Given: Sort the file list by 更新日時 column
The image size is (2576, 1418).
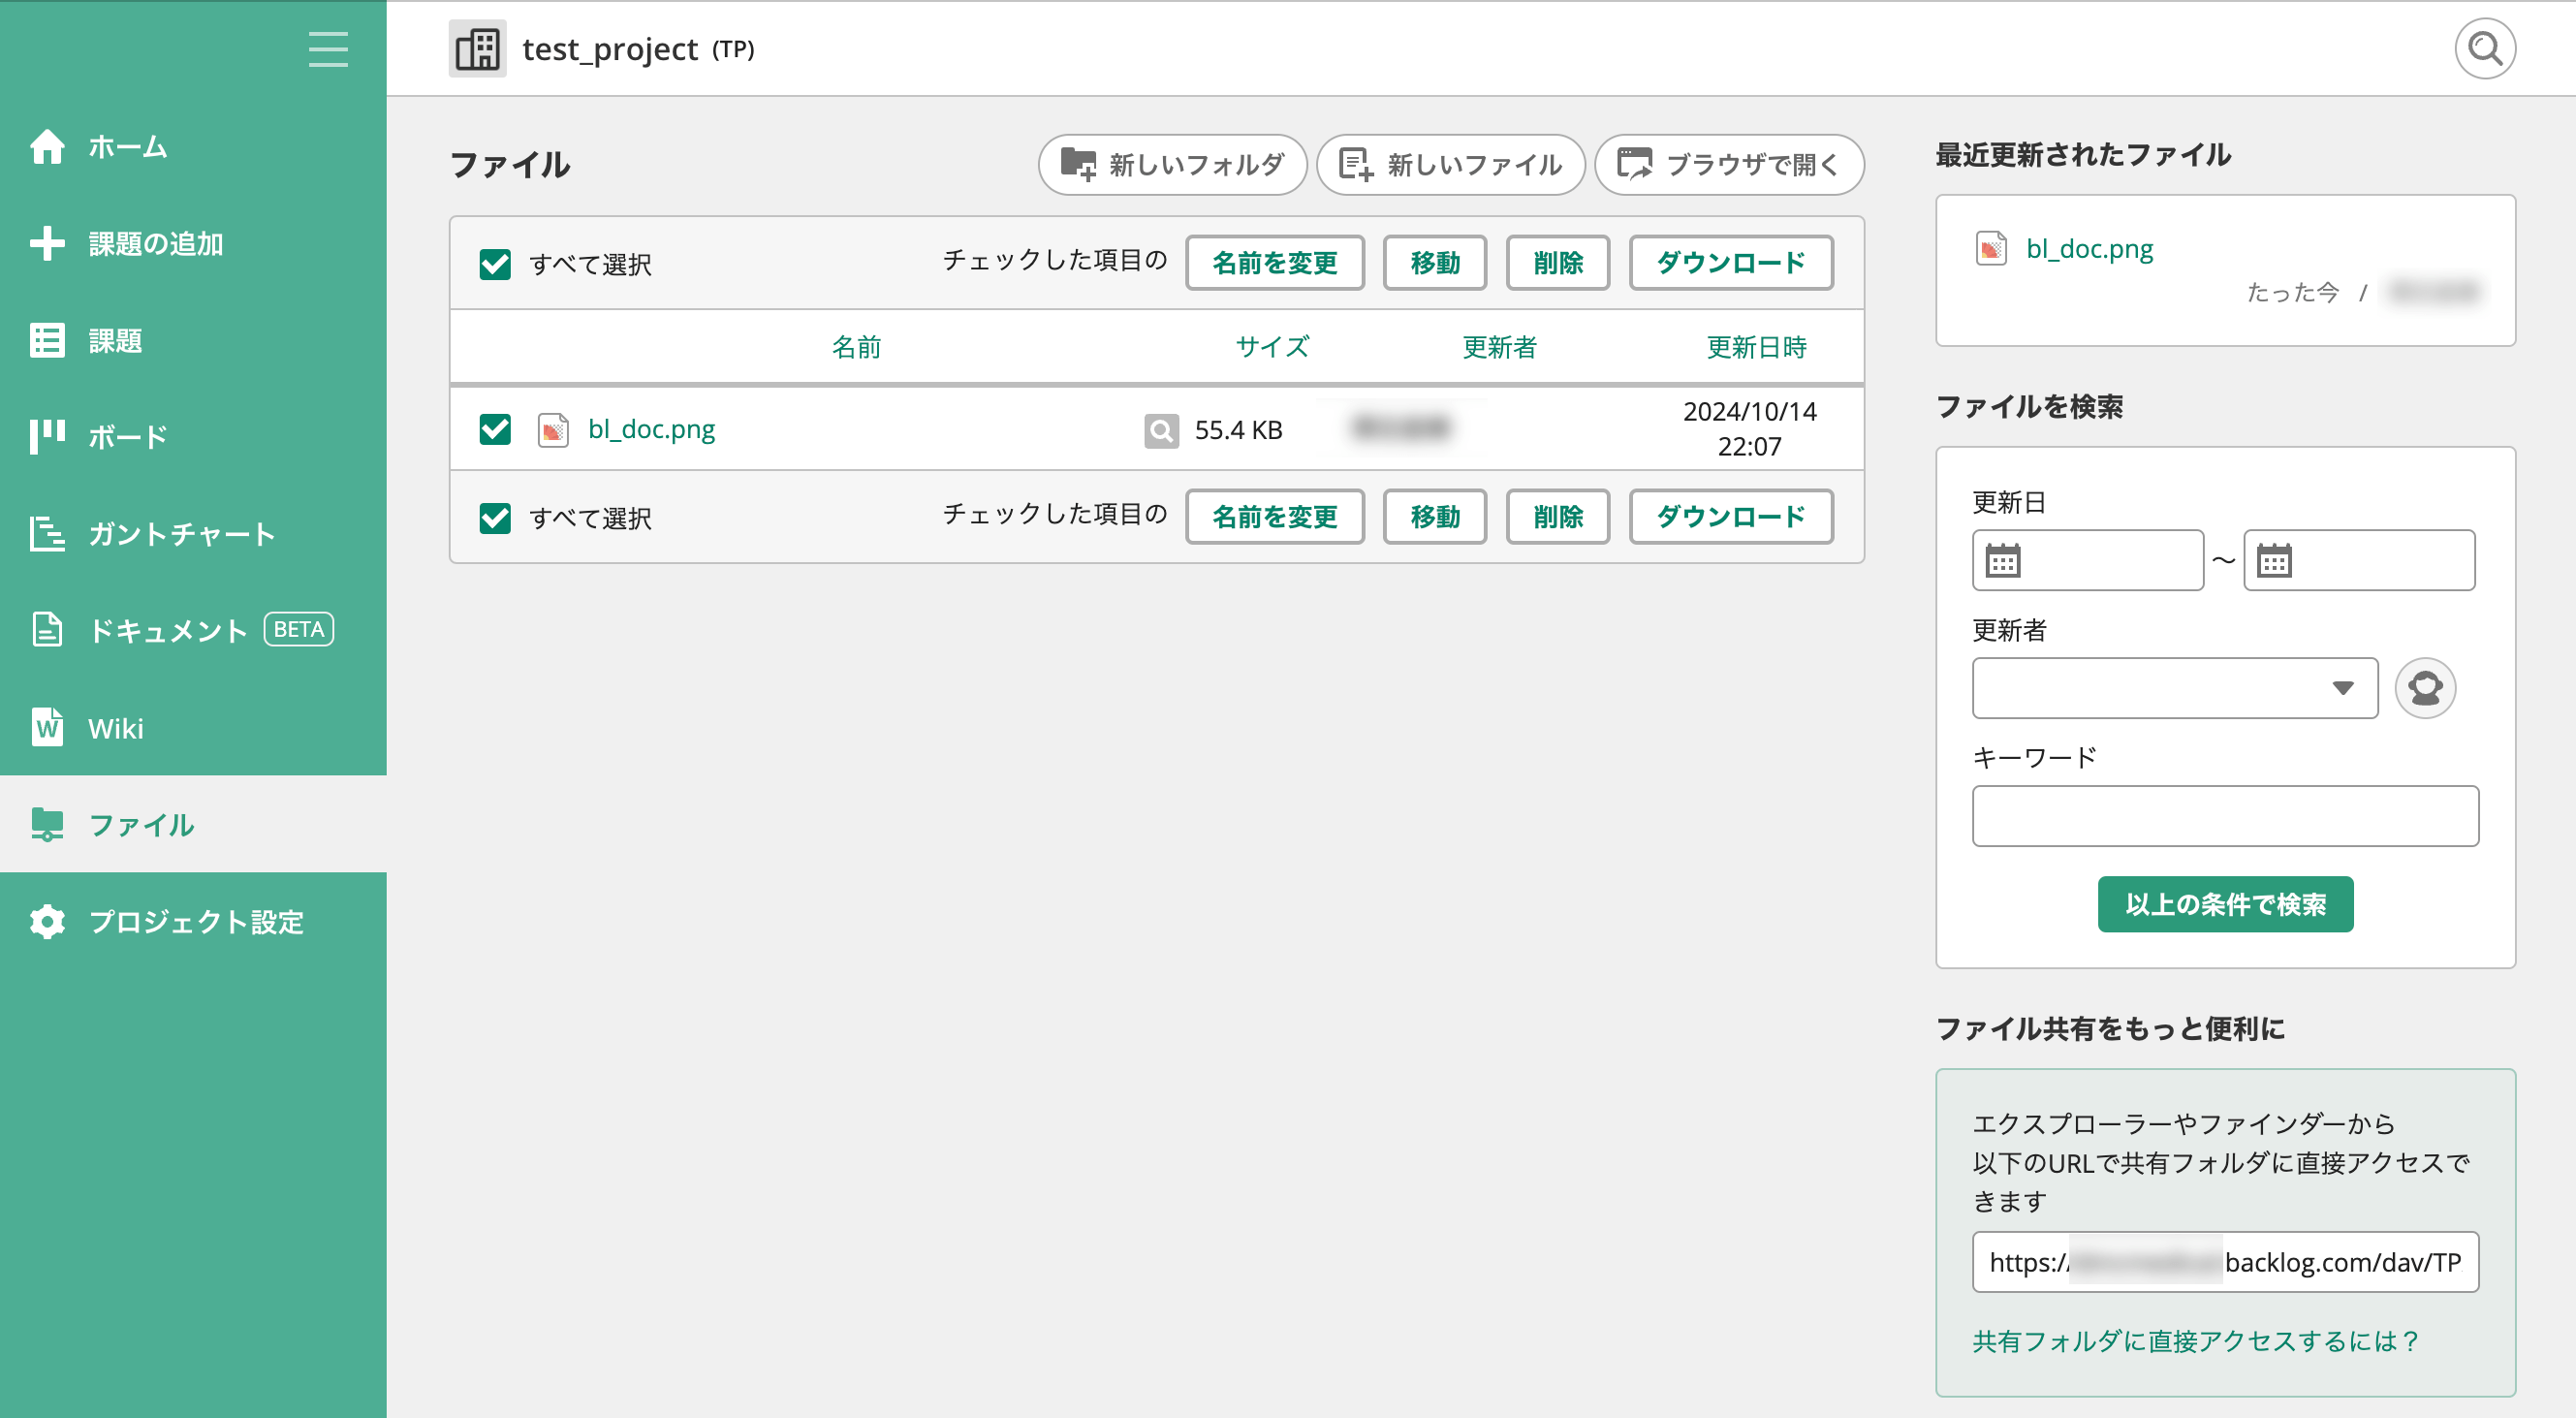Looking at the screenshot, I should tap(1755, 347).
